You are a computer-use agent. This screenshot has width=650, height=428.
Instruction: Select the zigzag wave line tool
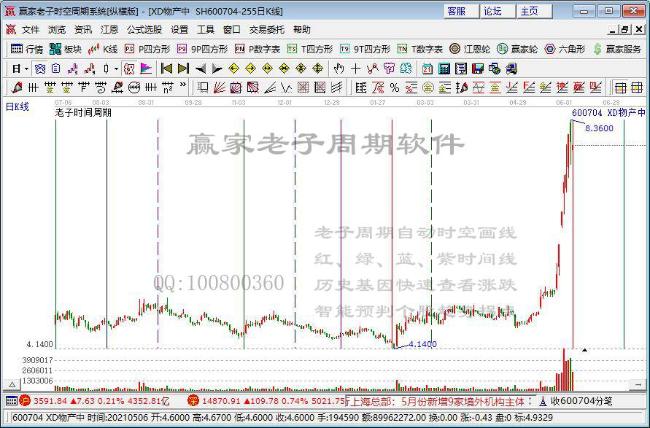click(286, 88)
